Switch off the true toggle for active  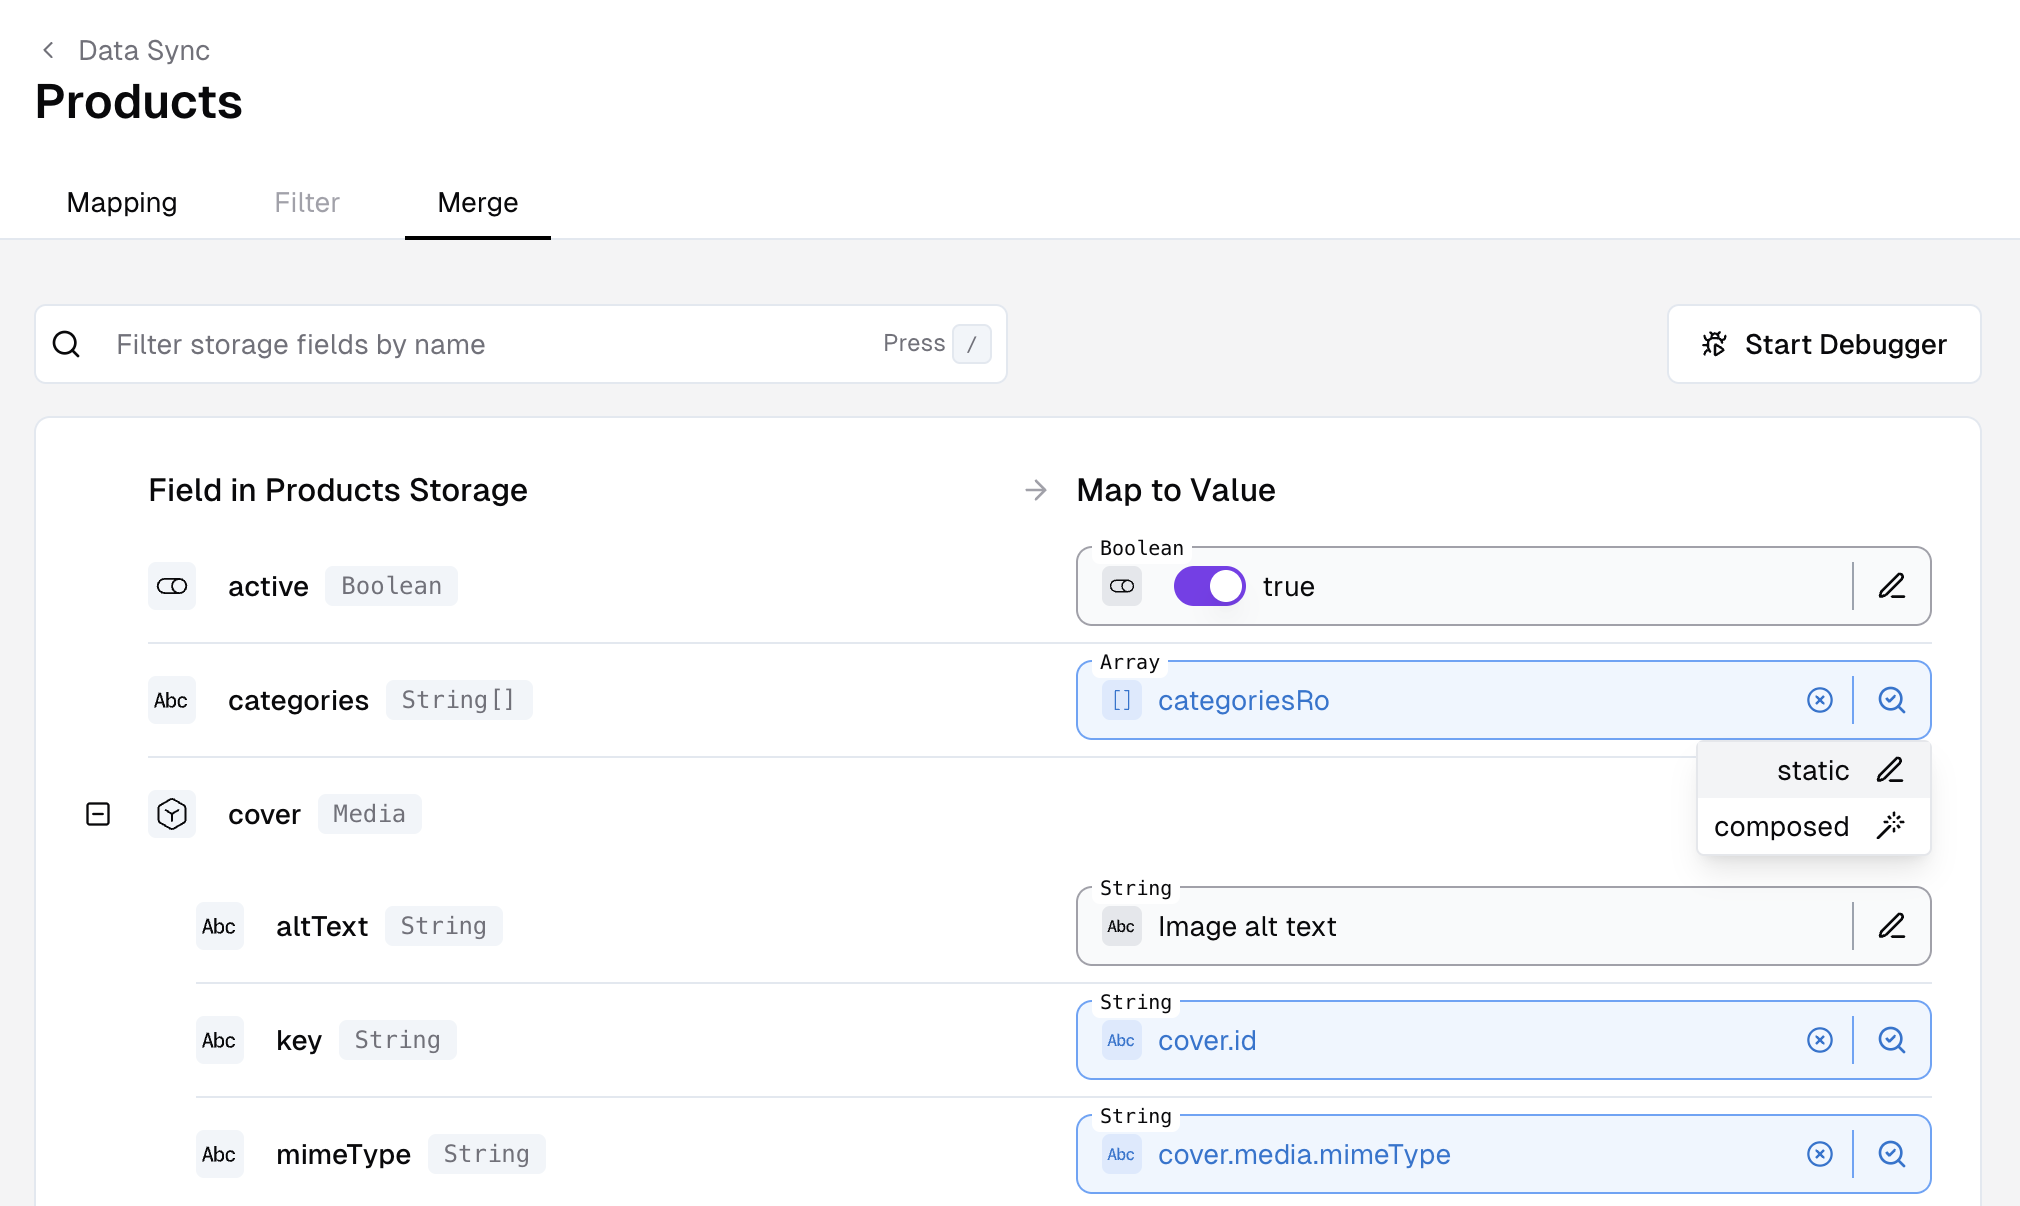(1209, 586)
